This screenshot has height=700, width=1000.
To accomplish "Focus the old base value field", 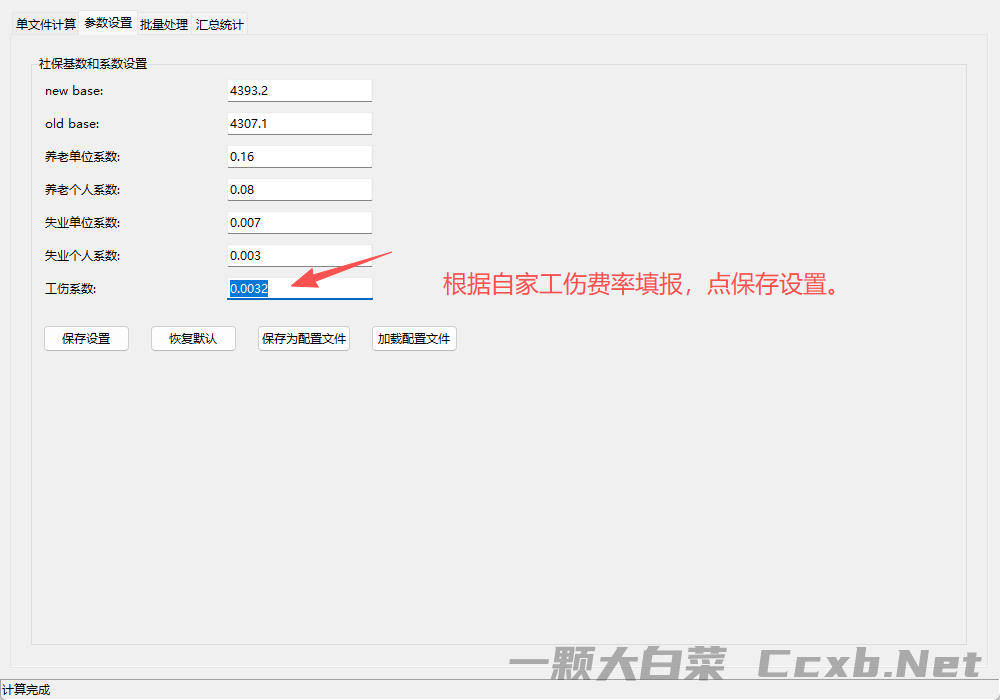I will [x=300, y=123].
